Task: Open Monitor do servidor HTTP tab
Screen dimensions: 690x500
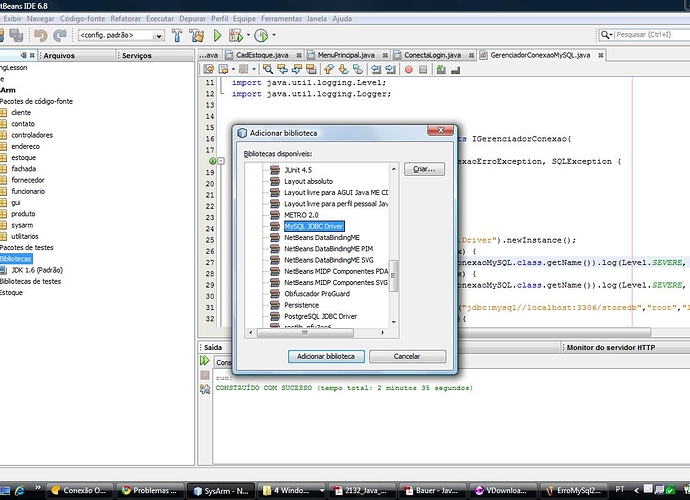Action: (611, 347)
